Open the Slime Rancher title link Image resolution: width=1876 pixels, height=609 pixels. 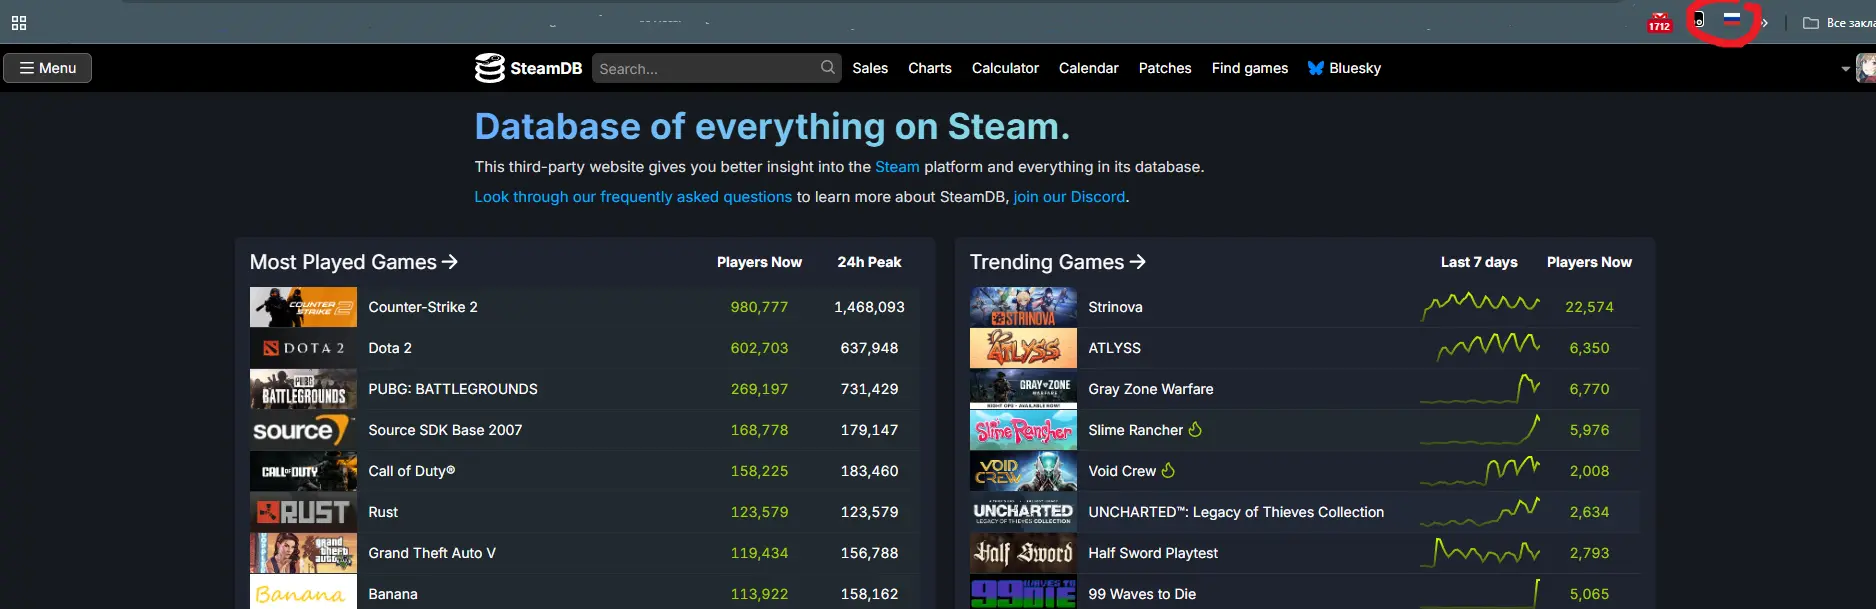(1135, 430)
